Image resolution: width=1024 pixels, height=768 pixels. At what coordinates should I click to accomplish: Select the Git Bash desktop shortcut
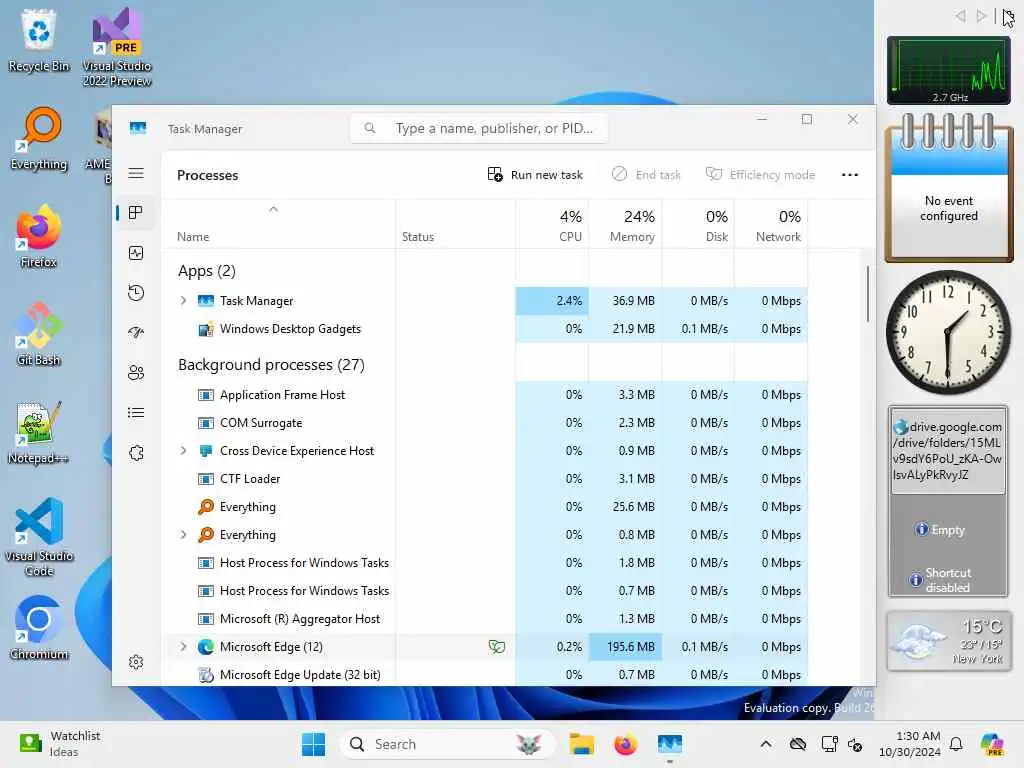pos(39,334)
